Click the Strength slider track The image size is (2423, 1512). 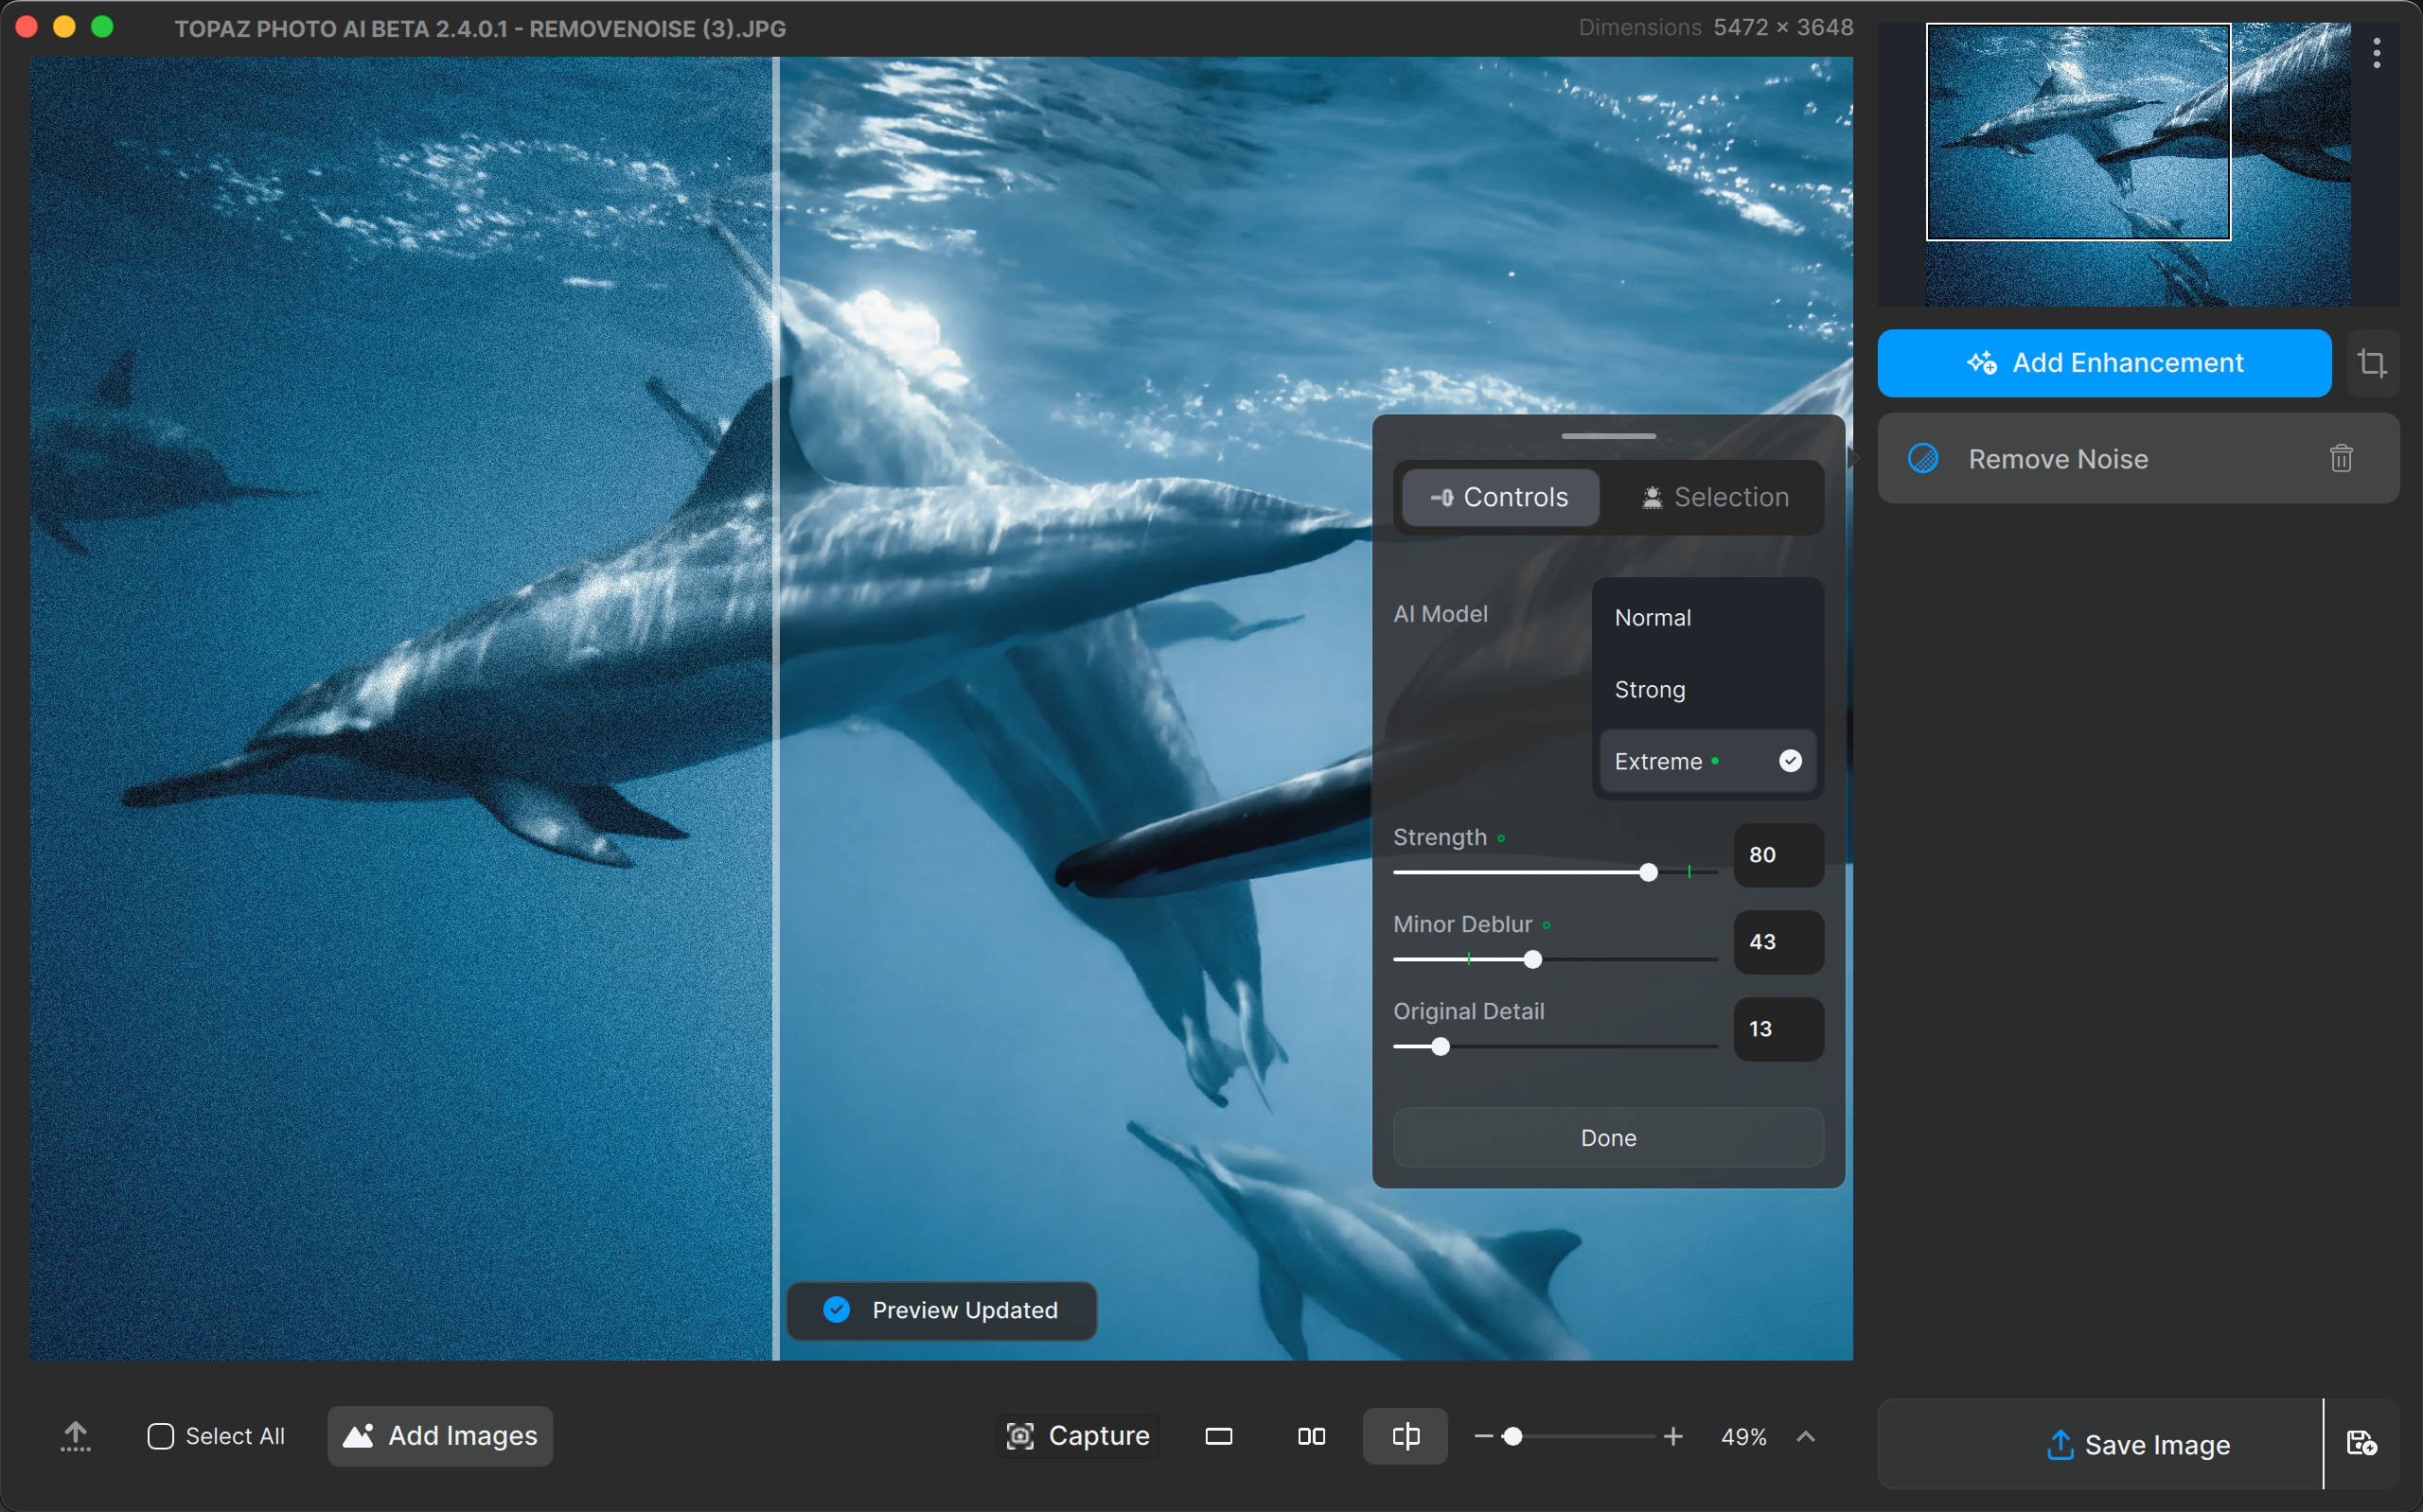1520,873
